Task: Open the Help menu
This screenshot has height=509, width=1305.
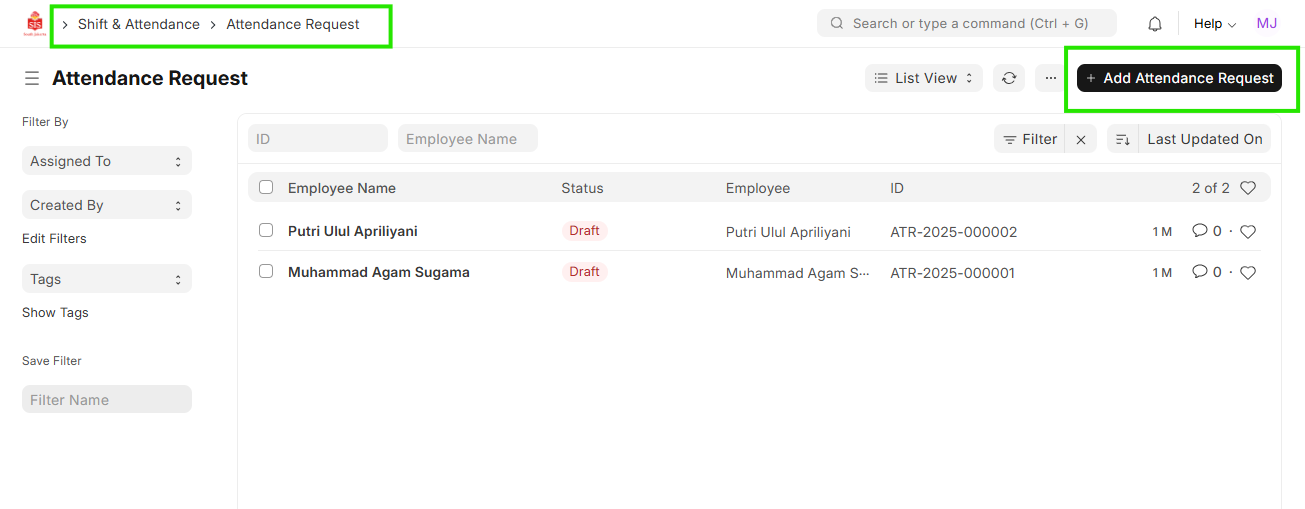Action: (x=1214, y=24)
